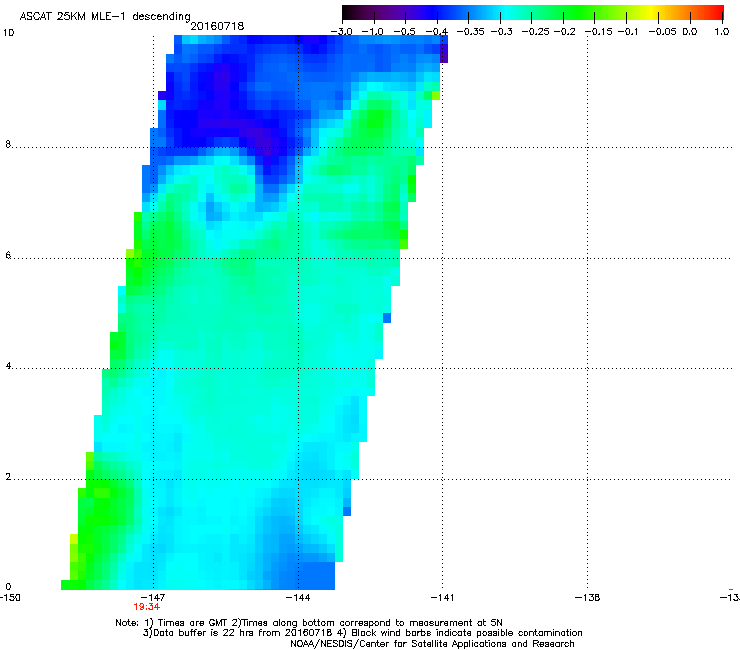Click the yellow-green cell at swath edge near latitude 9

pyautogui.click(x=436, y=95)
